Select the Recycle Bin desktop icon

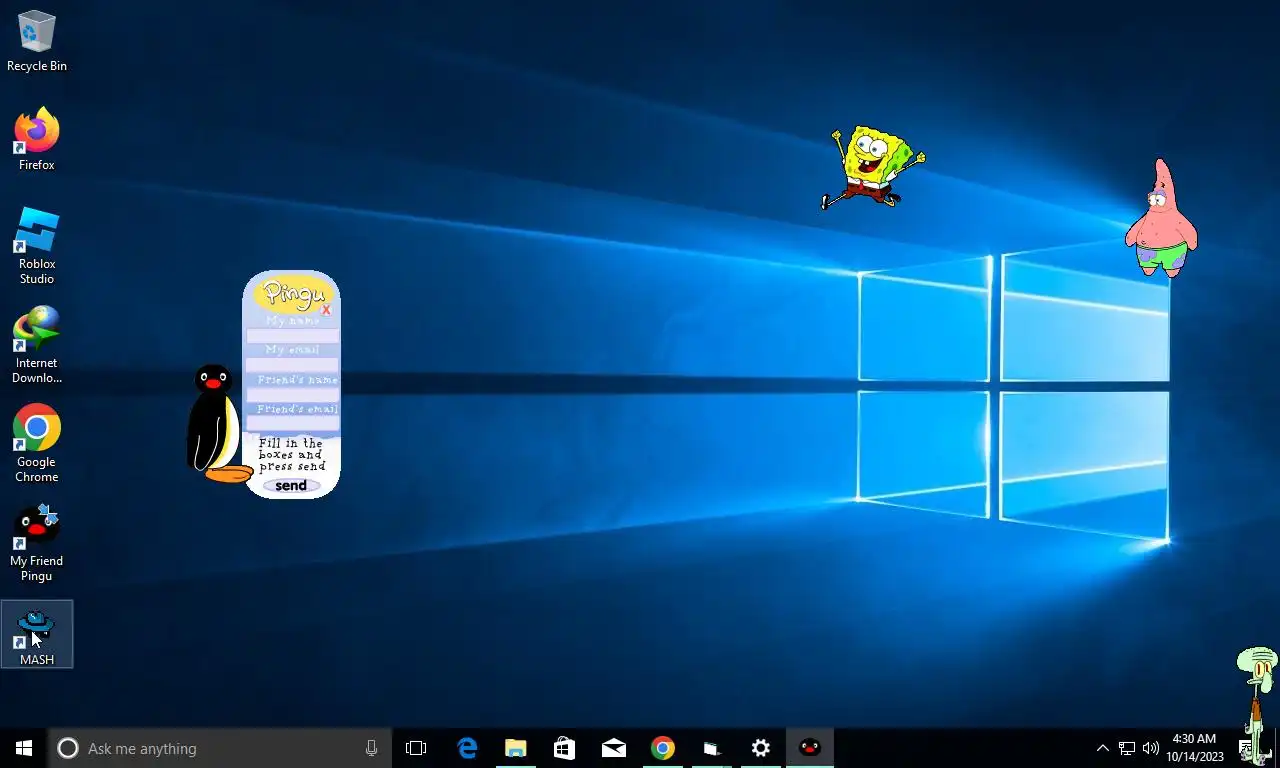(x=36, y=42)
